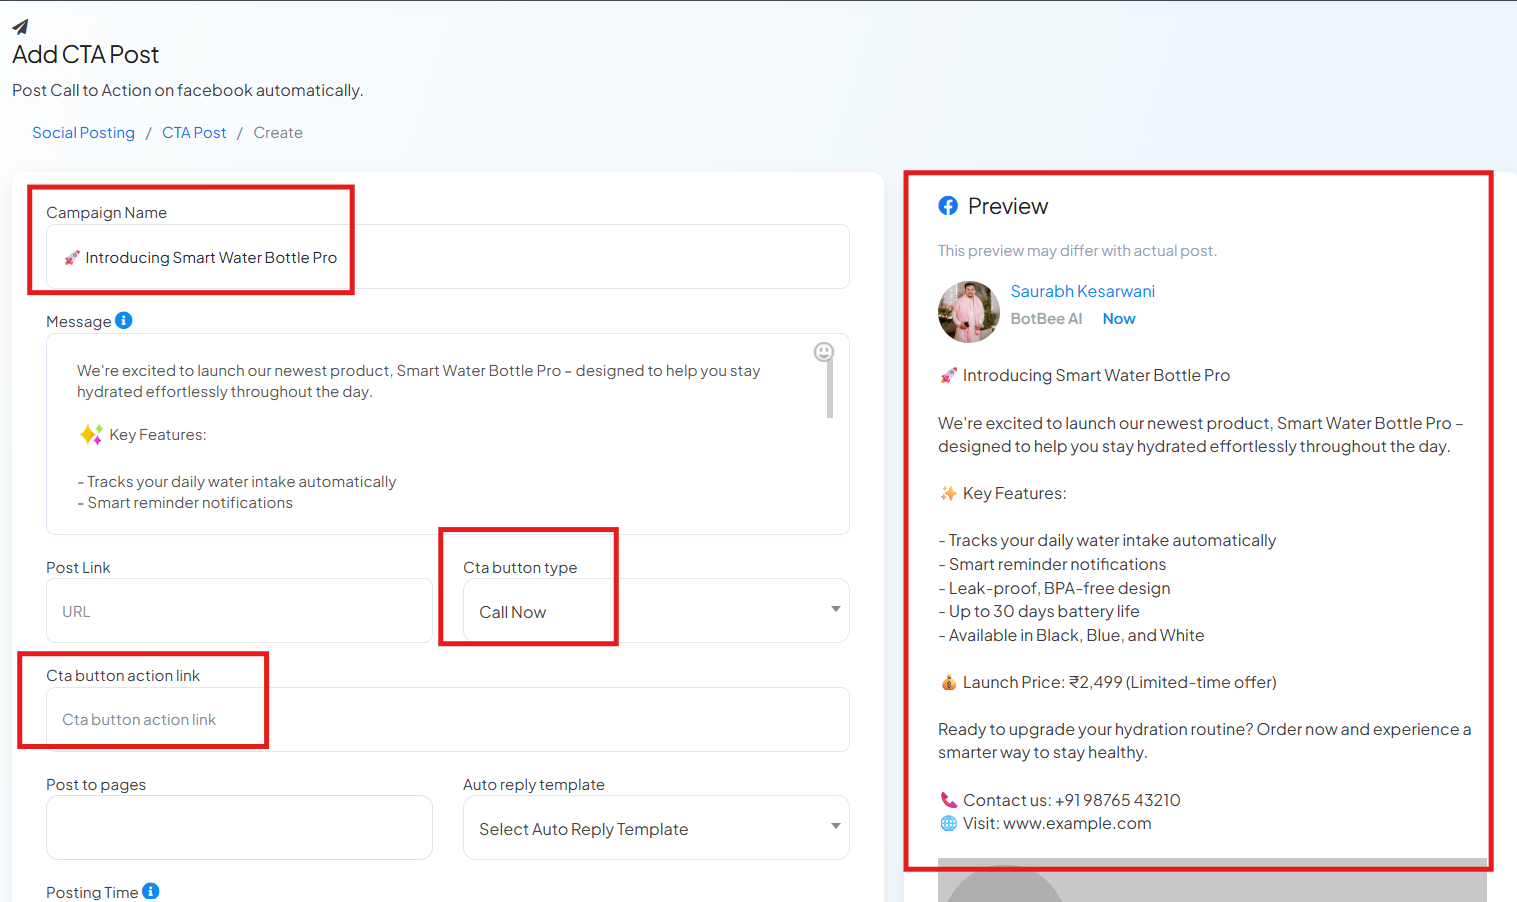Open the Cta button type dropdown
The height and width of the screenshot is (902, 1517).
656,611
